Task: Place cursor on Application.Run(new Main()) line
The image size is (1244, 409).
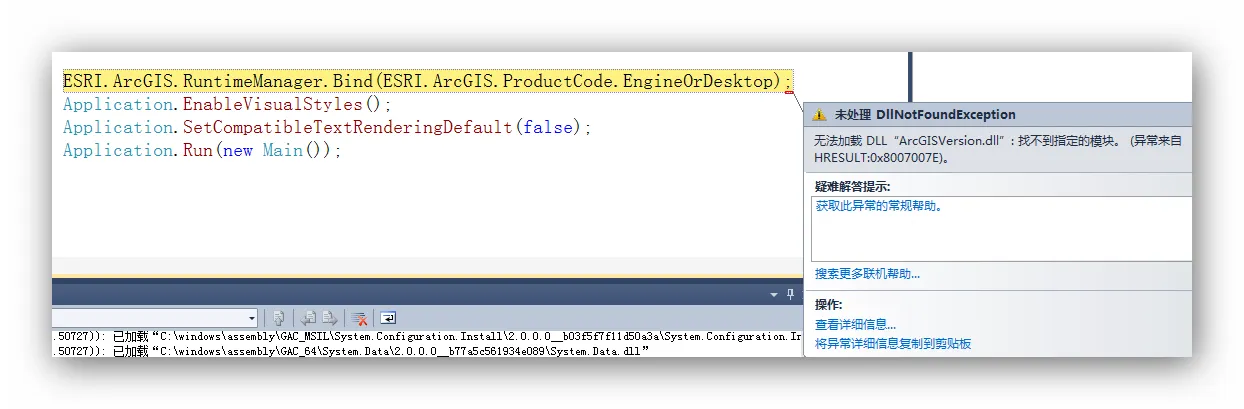Action: click(x=202, y=150)
